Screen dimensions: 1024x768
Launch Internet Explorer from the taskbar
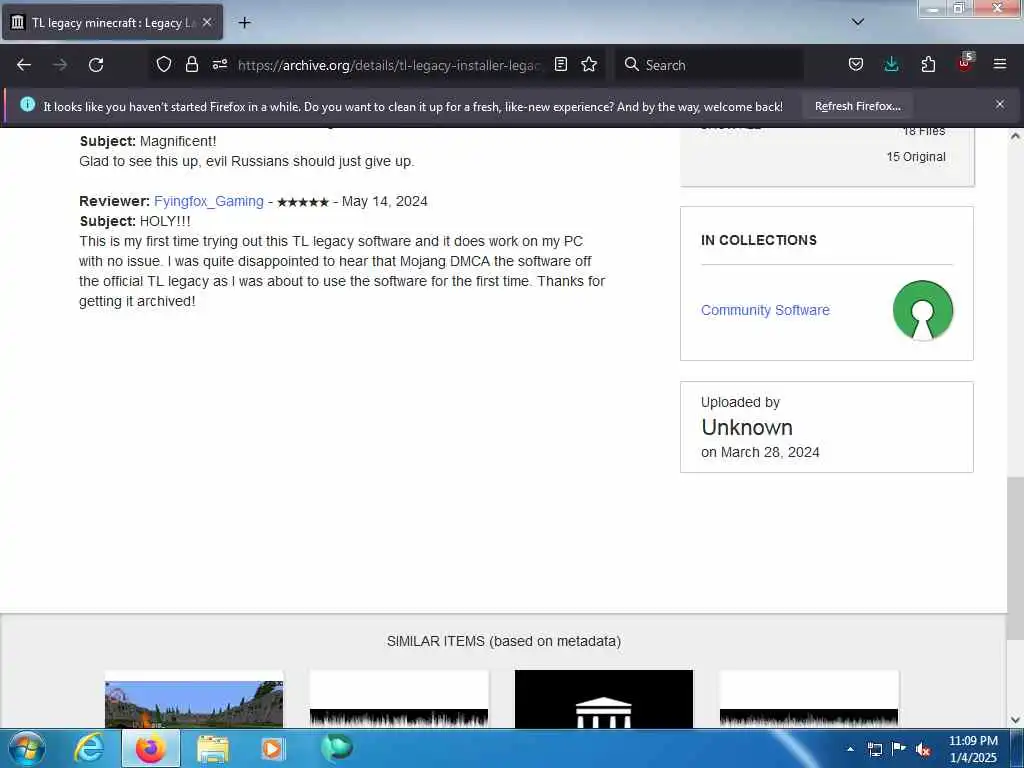[88, 748]
